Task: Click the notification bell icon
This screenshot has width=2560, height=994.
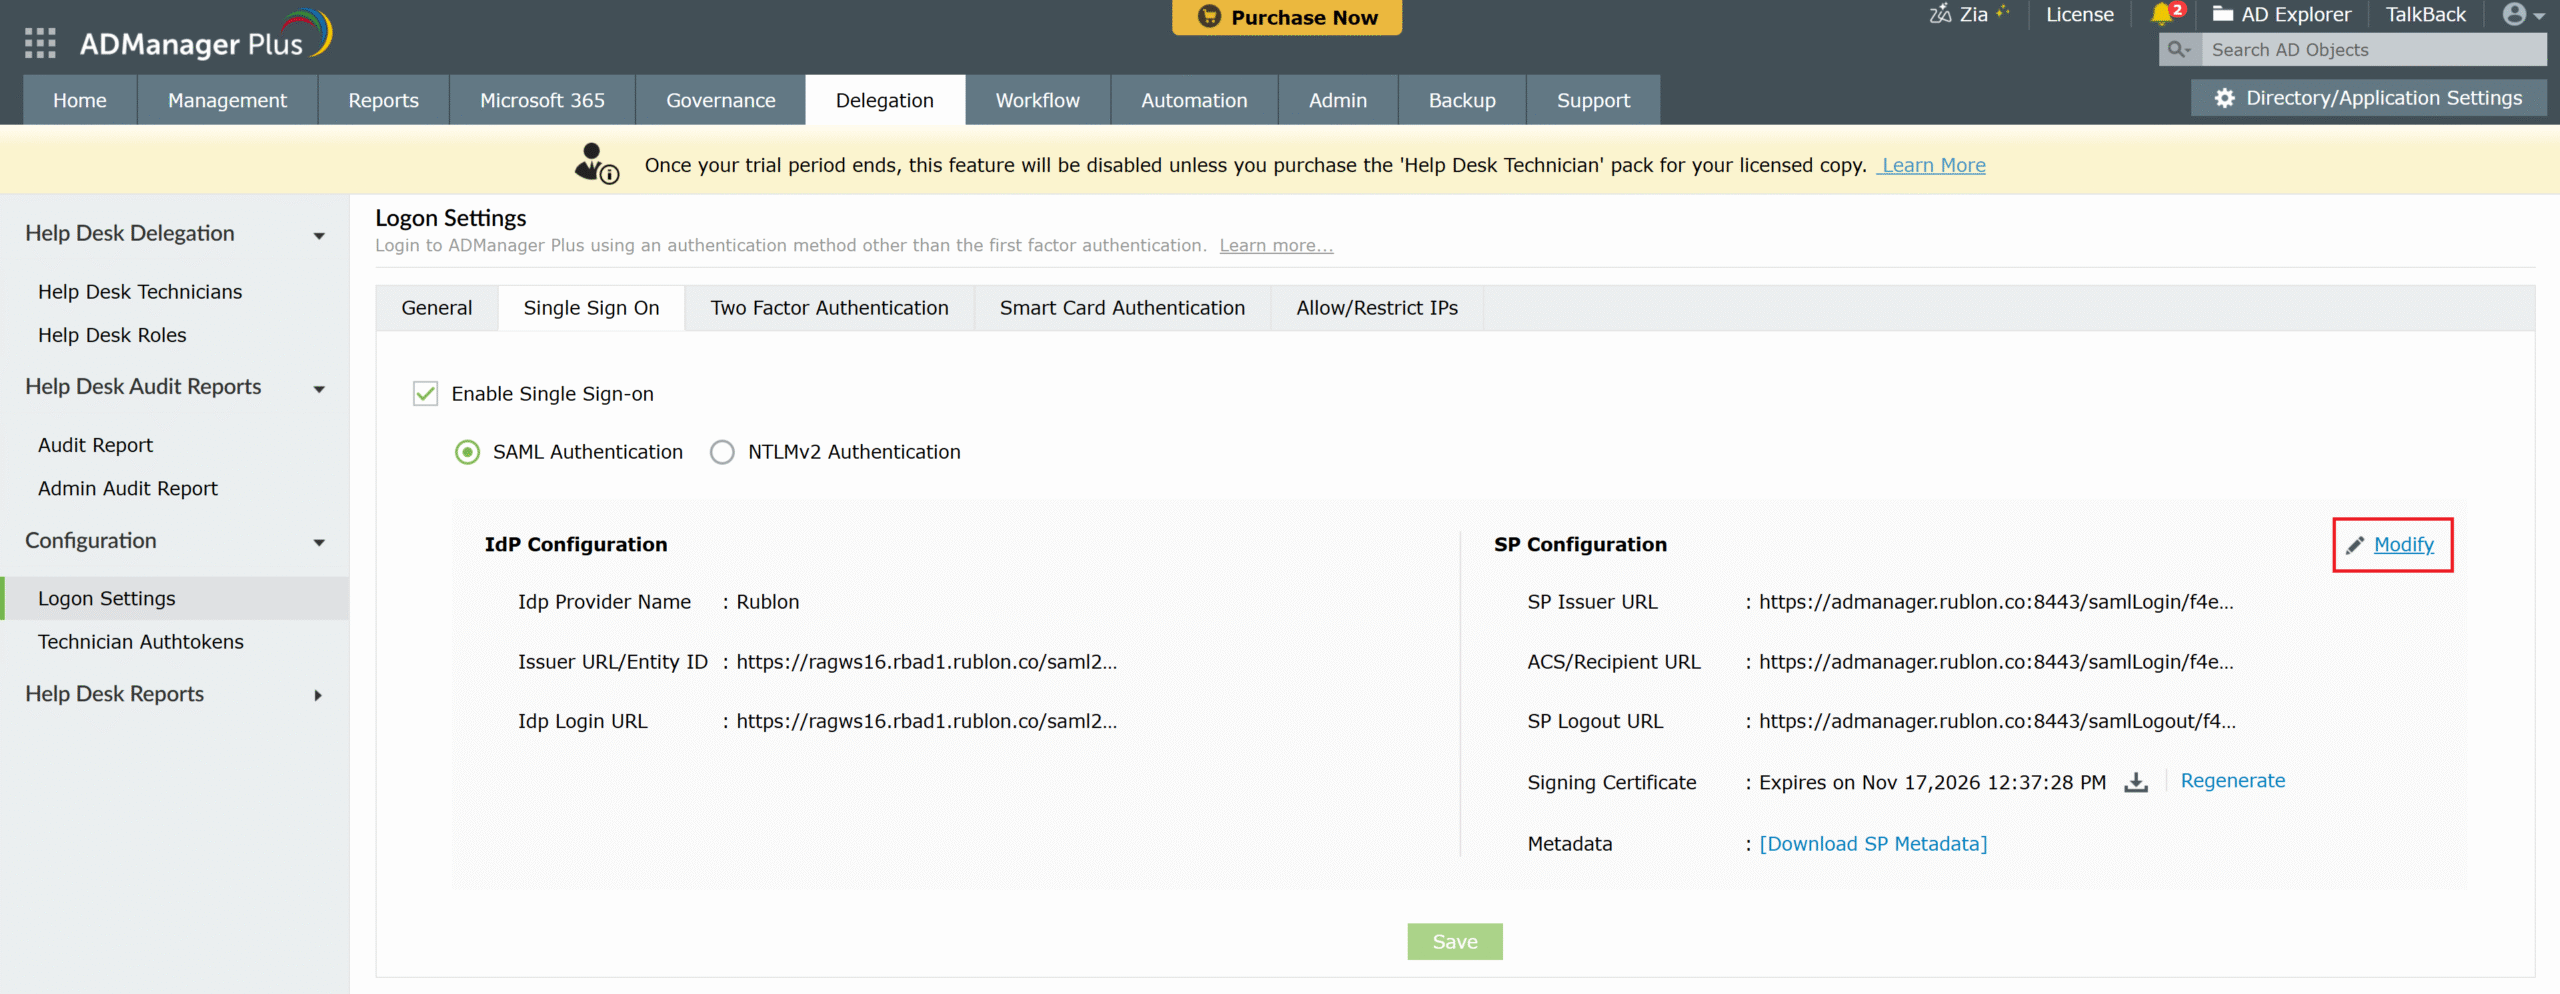Action: pyautogui.click(x=2161, y=14)
